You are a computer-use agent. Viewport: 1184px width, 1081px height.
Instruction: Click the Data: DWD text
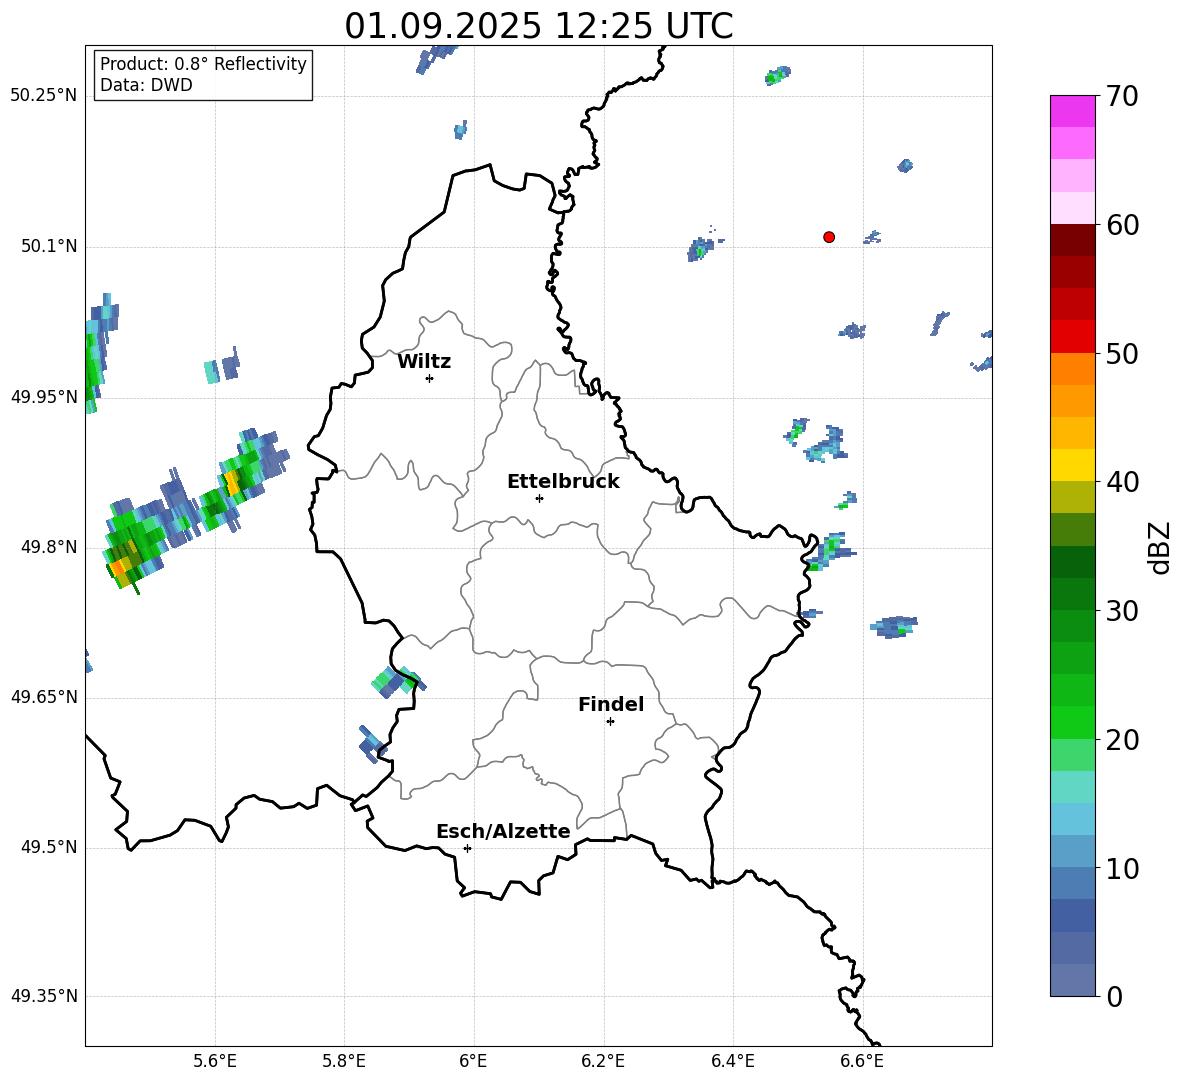pos(146,85)
